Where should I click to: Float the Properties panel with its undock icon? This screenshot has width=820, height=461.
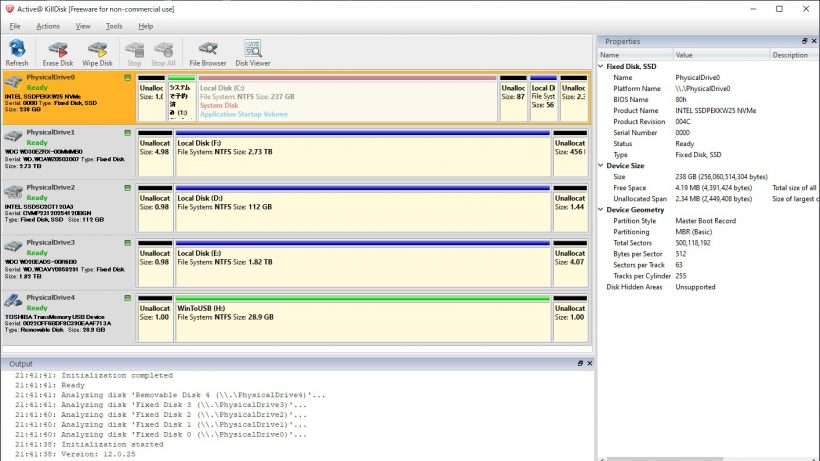(804, 41)
